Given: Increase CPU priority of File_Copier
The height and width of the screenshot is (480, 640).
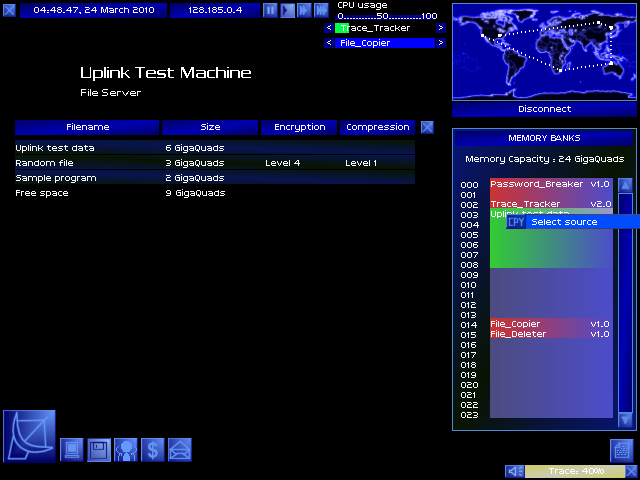Looking at the screenshot, I should (441, 43).
